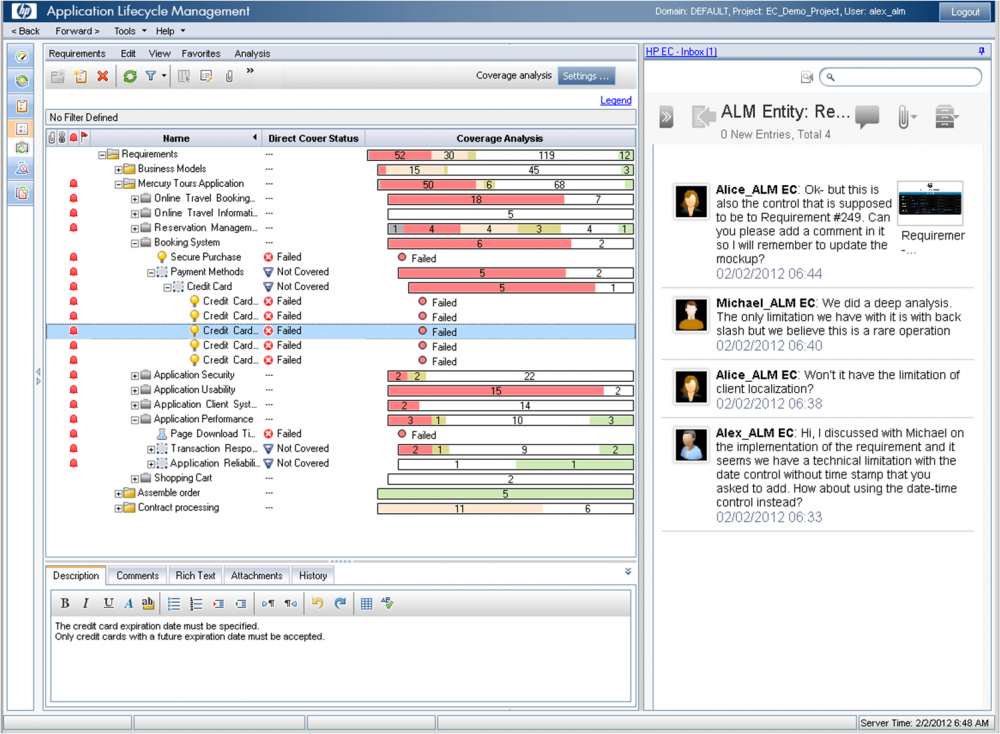Open the Edit menu
The height and width of the screenshot is (734, 1000).
tap(128, 54)
